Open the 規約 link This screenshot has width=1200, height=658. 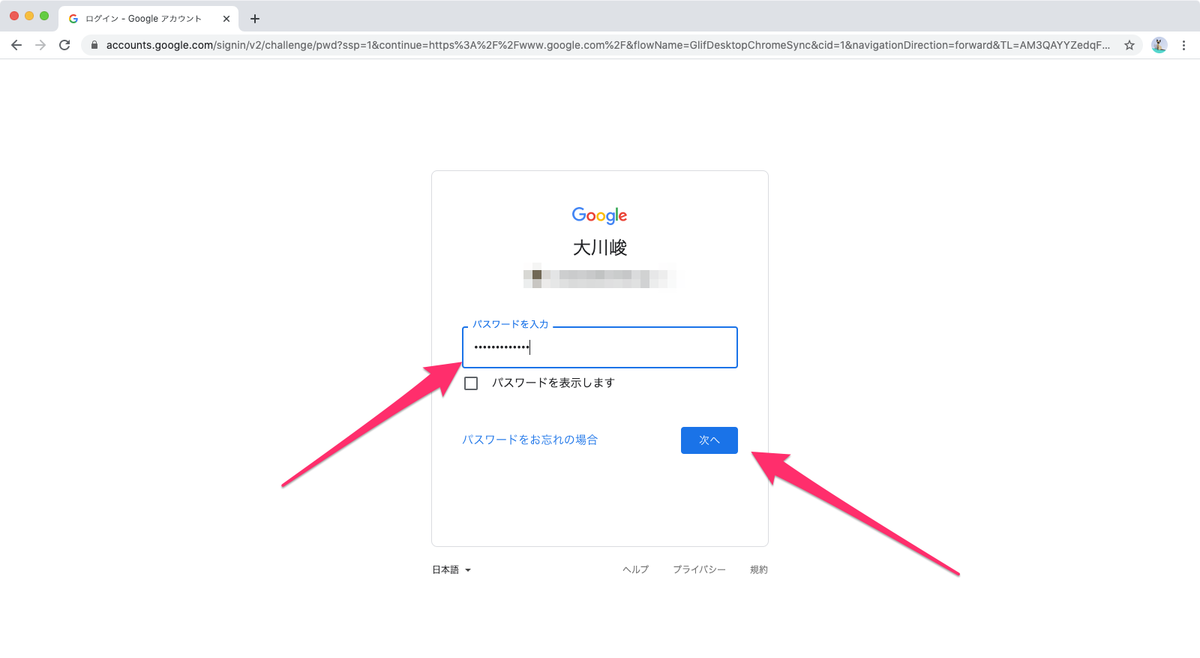759,570
